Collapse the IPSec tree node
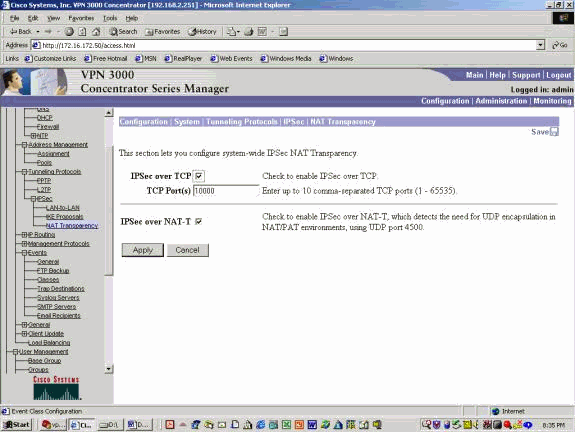This screenshot has height=432, width=575. coord(33,199)
